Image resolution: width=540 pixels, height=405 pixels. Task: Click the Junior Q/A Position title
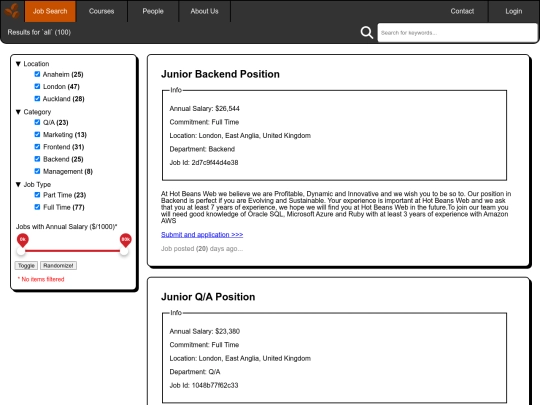click(x=208, y=297)
